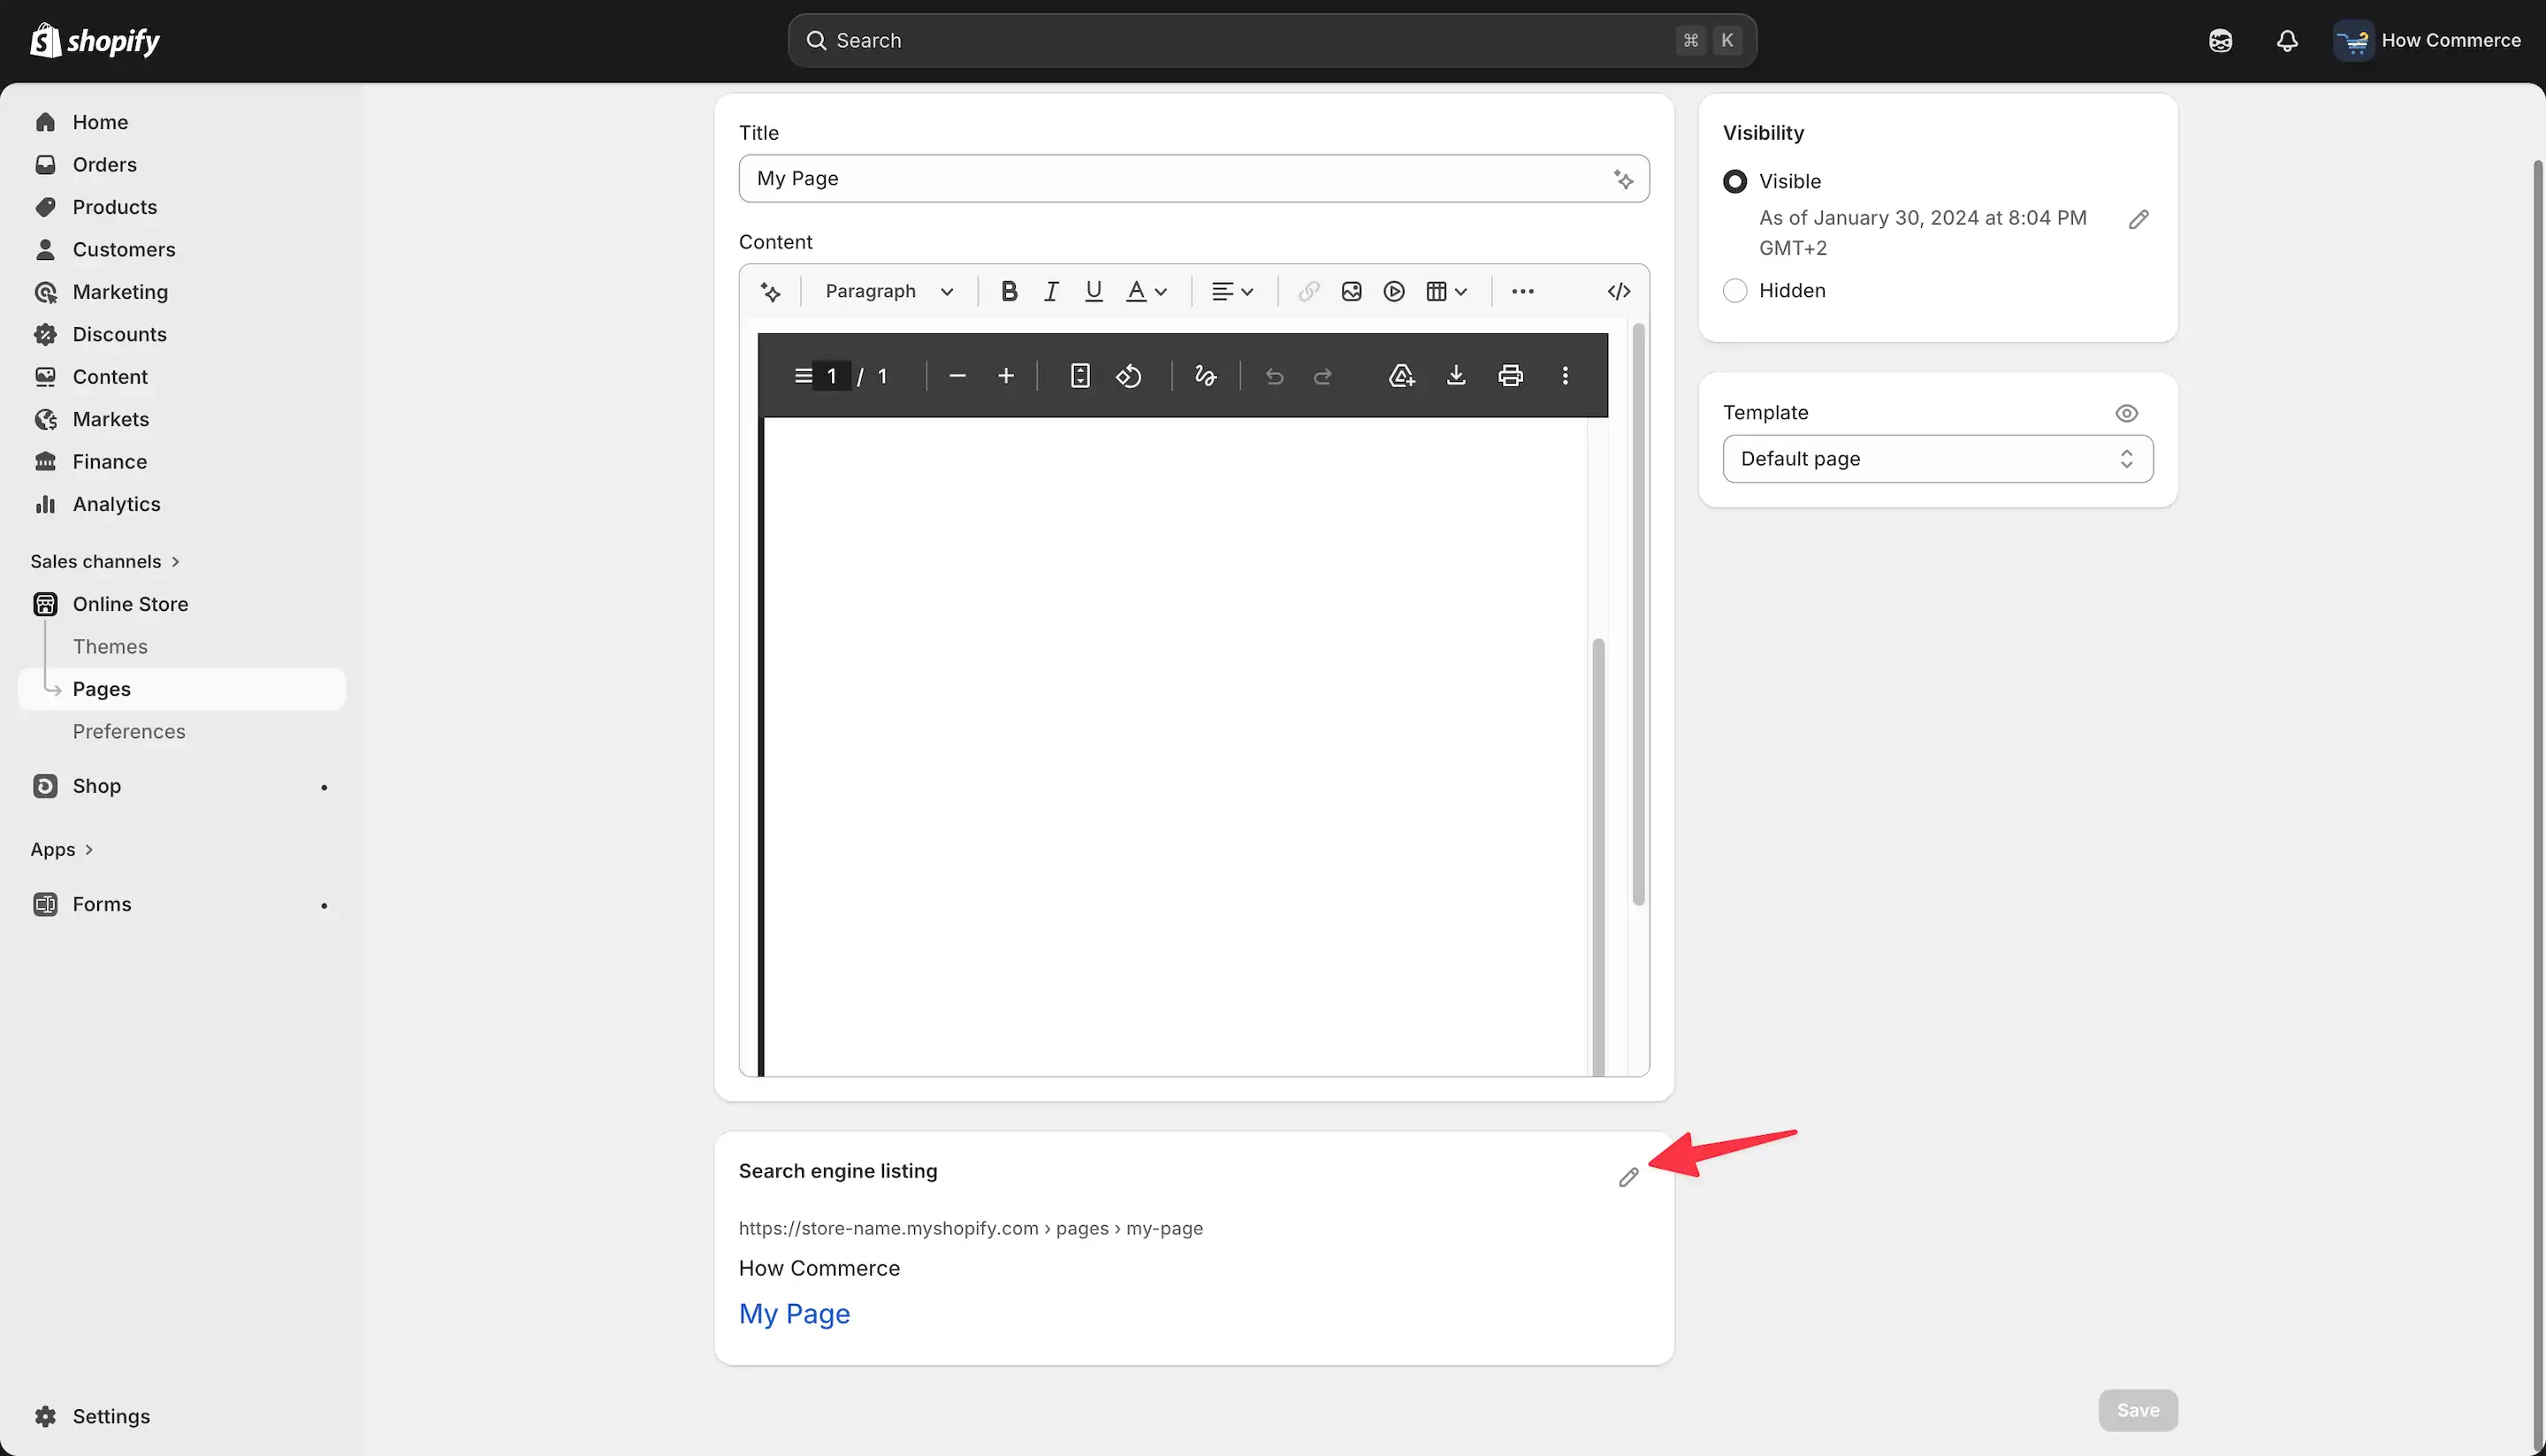Insert an image into the content
The image size is (2546, 1456).
[x=1351, y=292]
